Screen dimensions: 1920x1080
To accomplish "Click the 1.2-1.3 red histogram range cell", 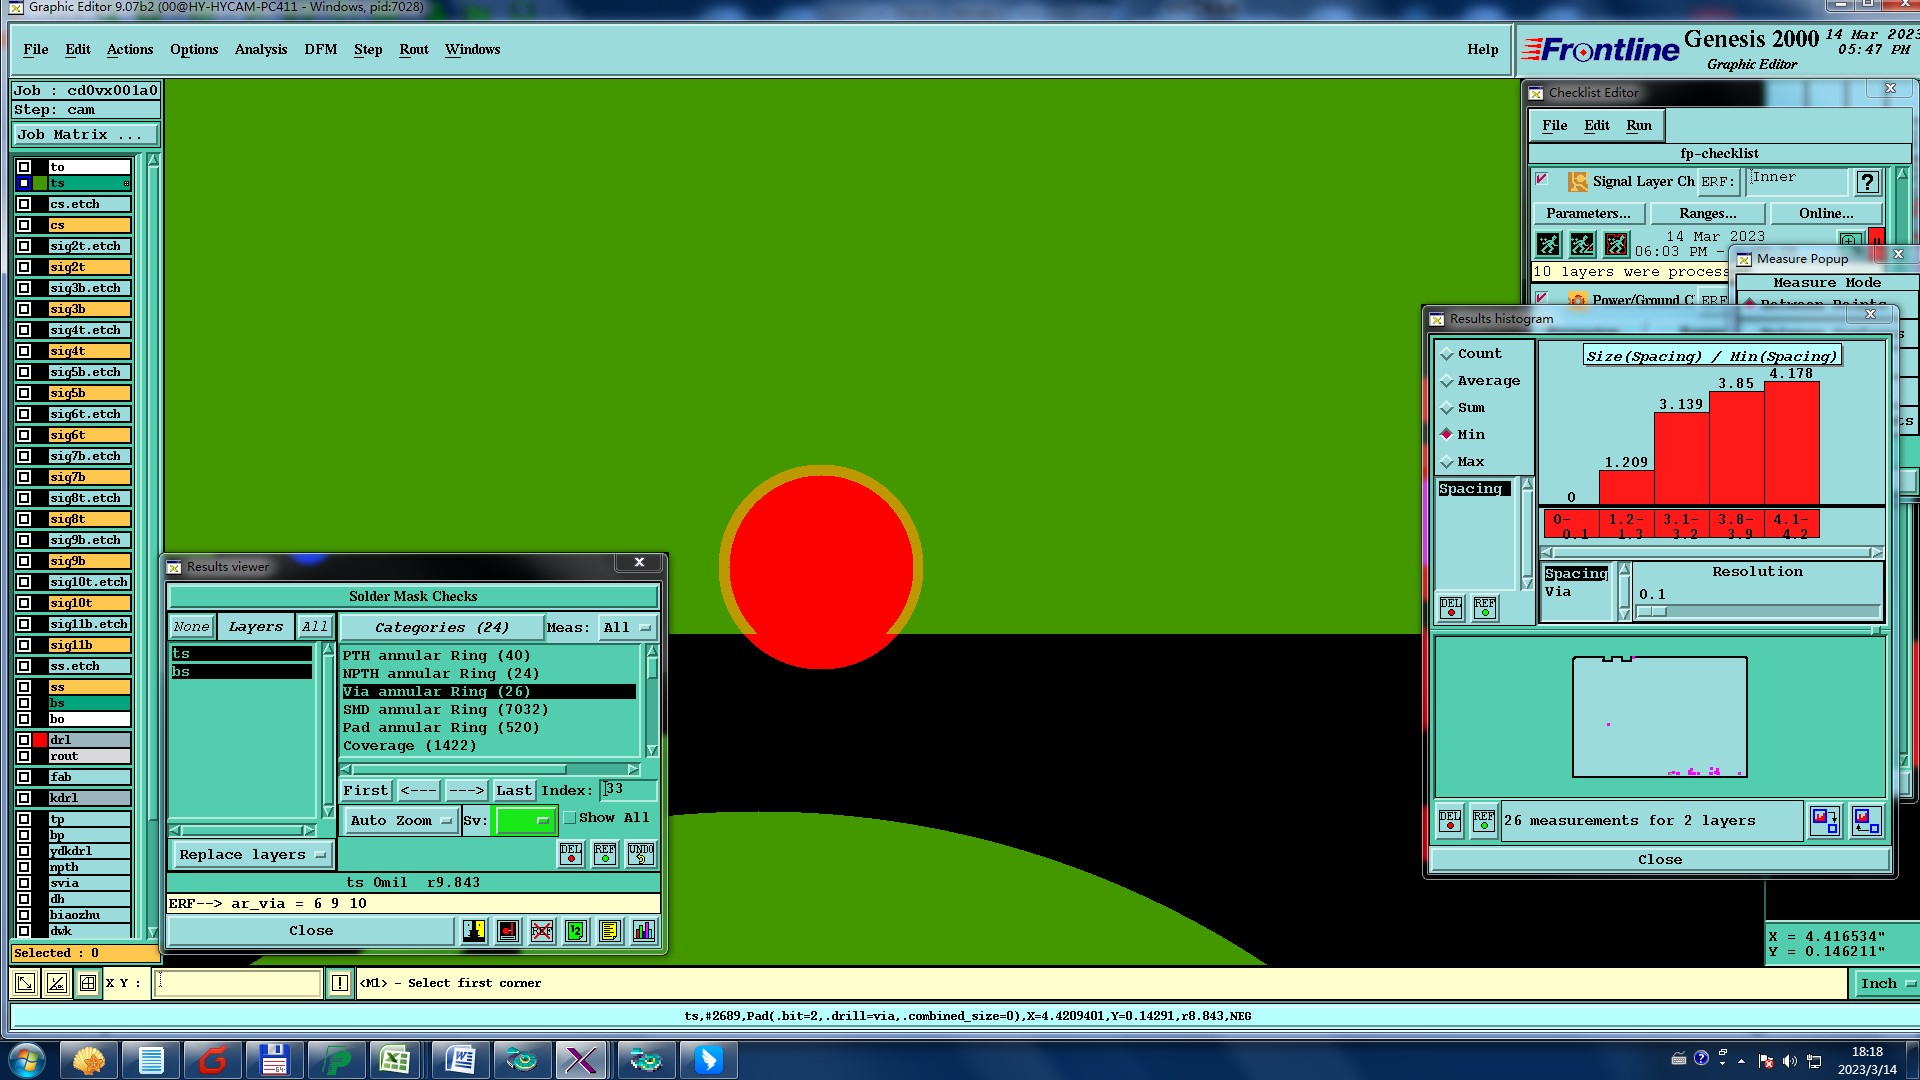I will coord(1626,526).
